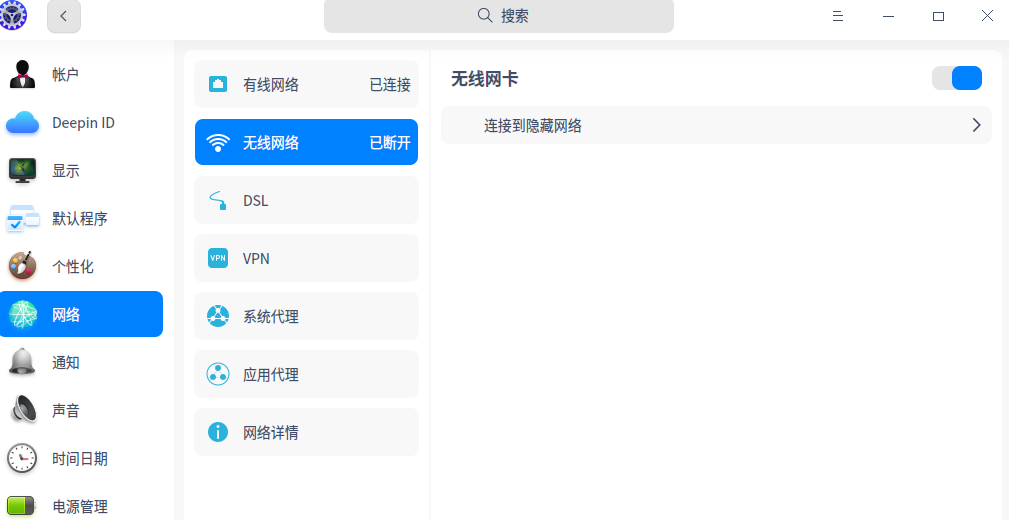Click the 时间日期 clock icon

pyautogui.click(x=23, y=458)
